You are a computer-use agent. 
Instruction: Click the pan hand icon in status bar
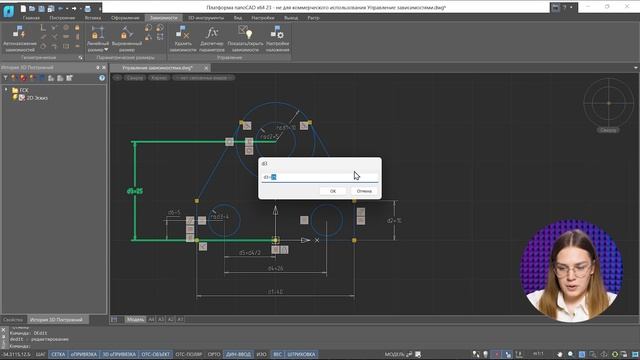560,354
